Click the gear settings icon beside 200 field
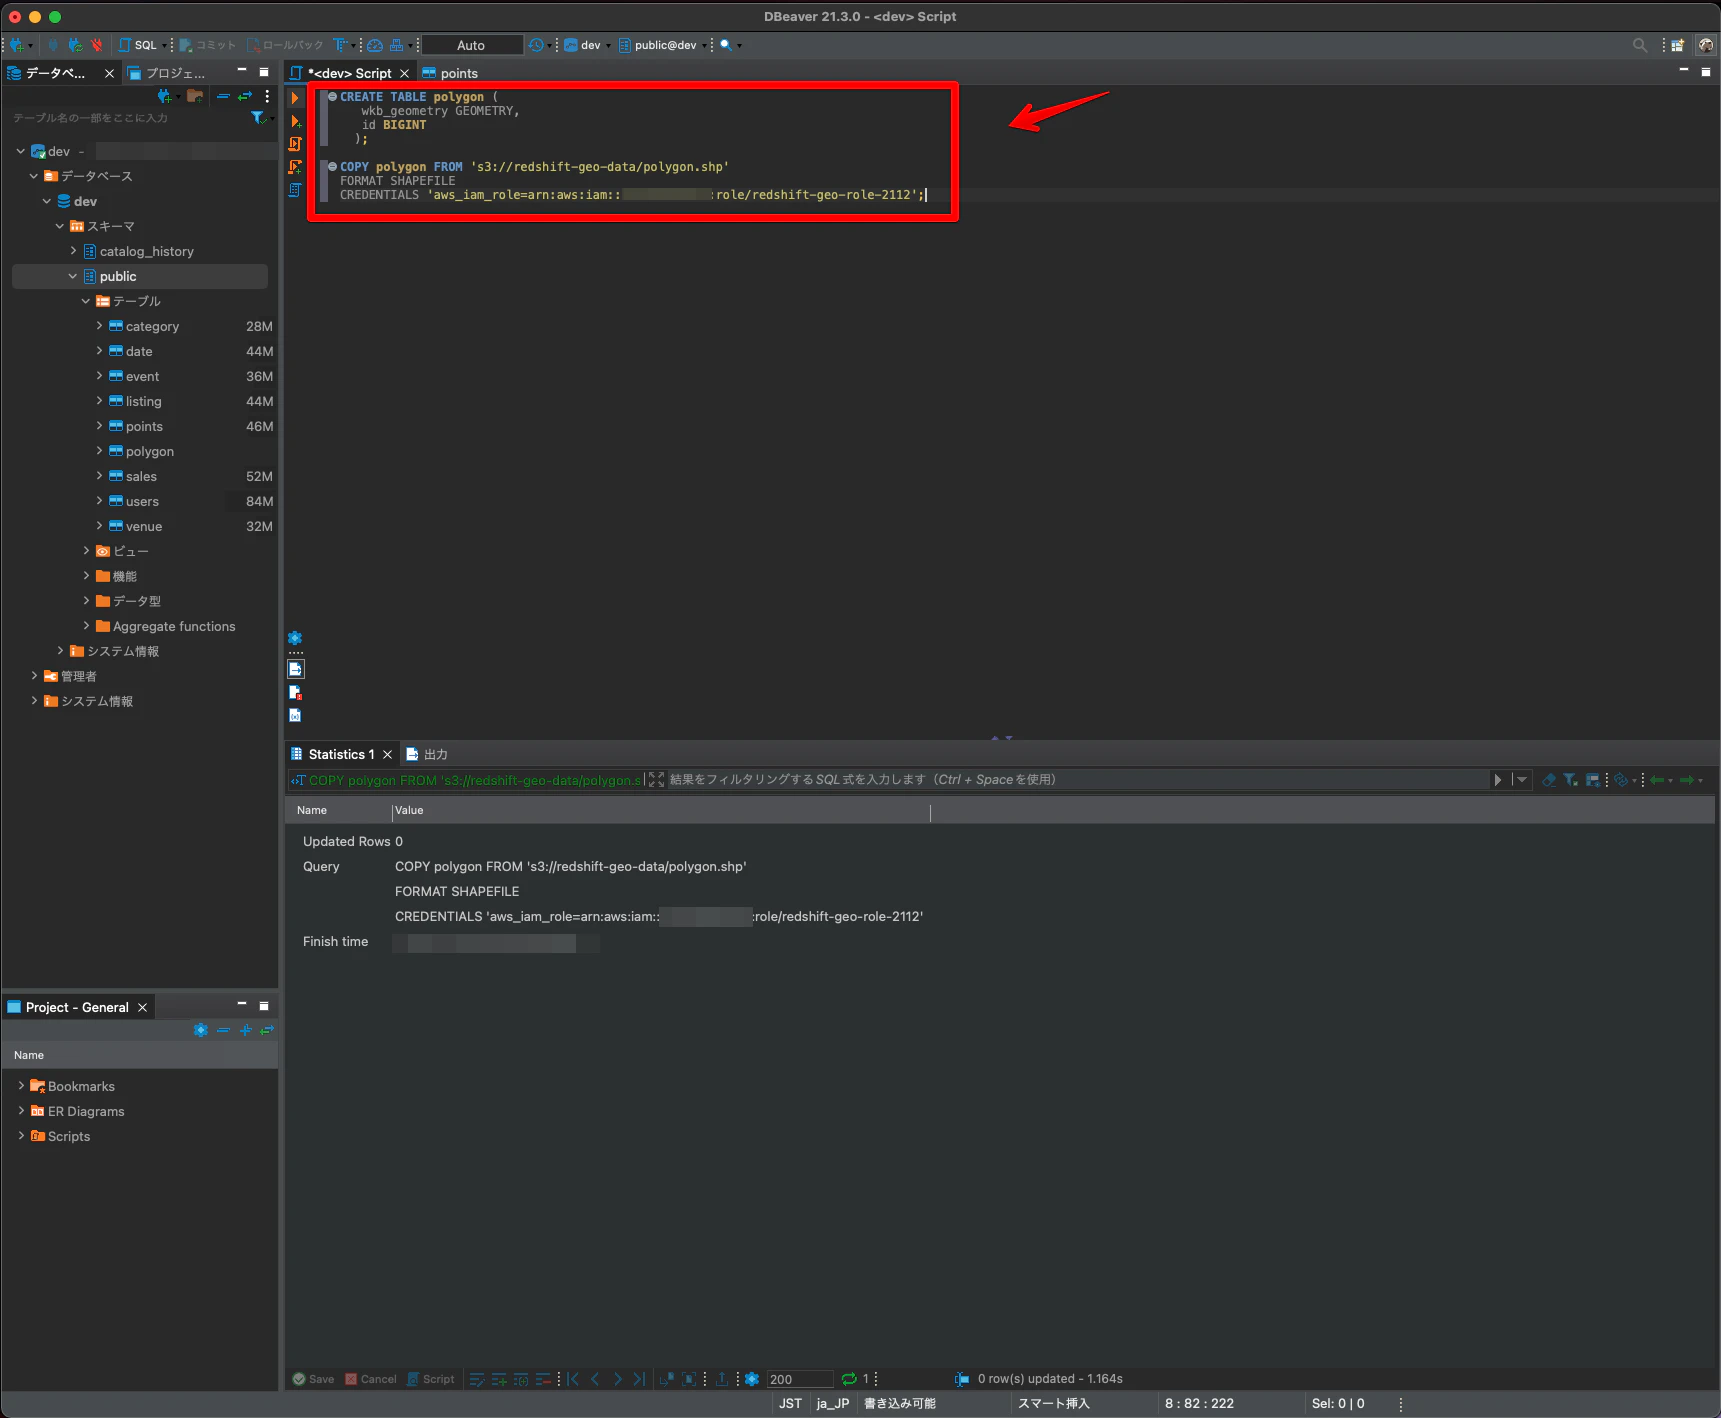The width and height of the screenshot is (1721, 1418). 752,1379
